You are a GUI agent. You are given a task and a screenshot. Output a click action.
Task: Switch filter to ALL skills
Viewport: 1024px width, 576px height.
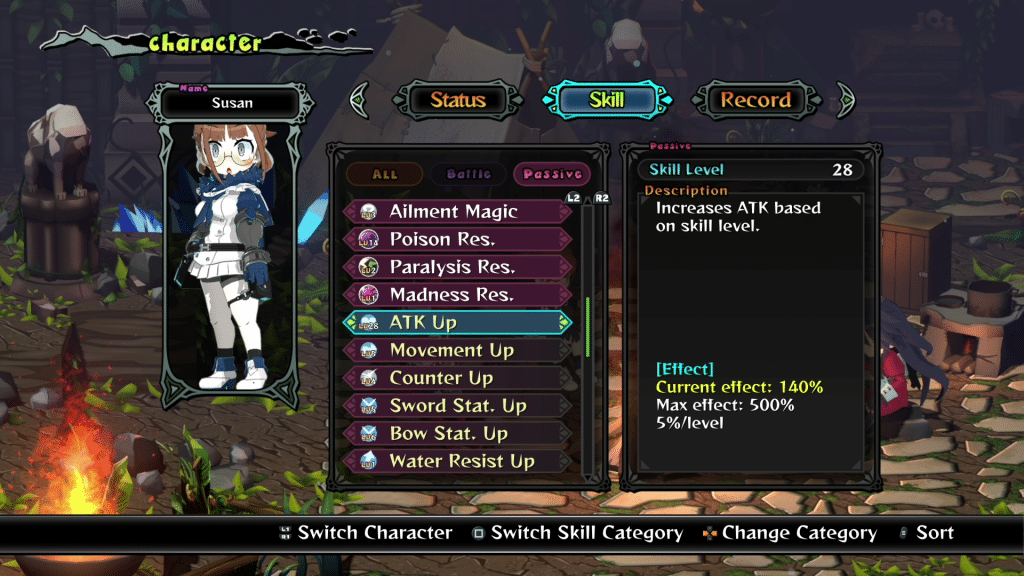385,174
